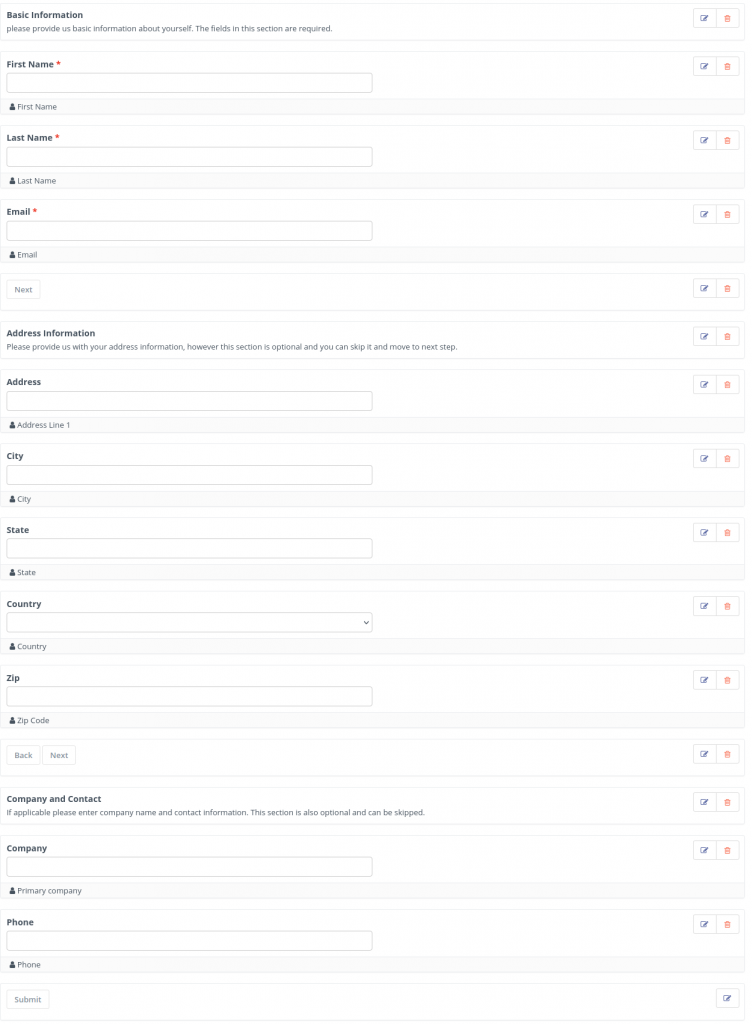Focus the First Name input field

(189, 83)
